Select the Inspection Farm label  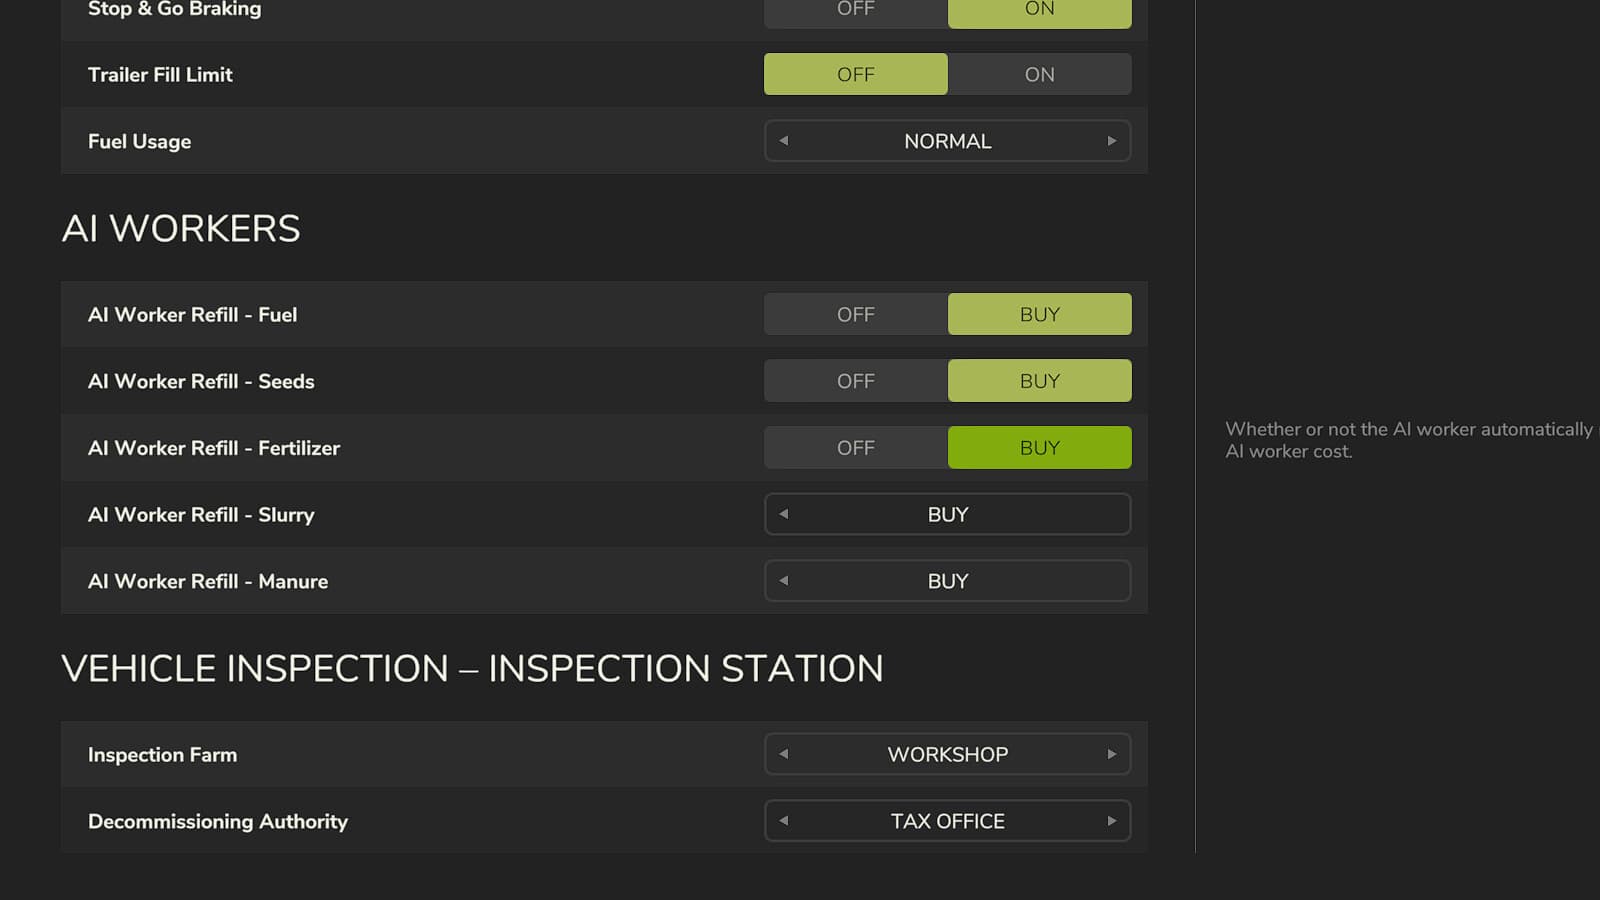tap(162, 755)
